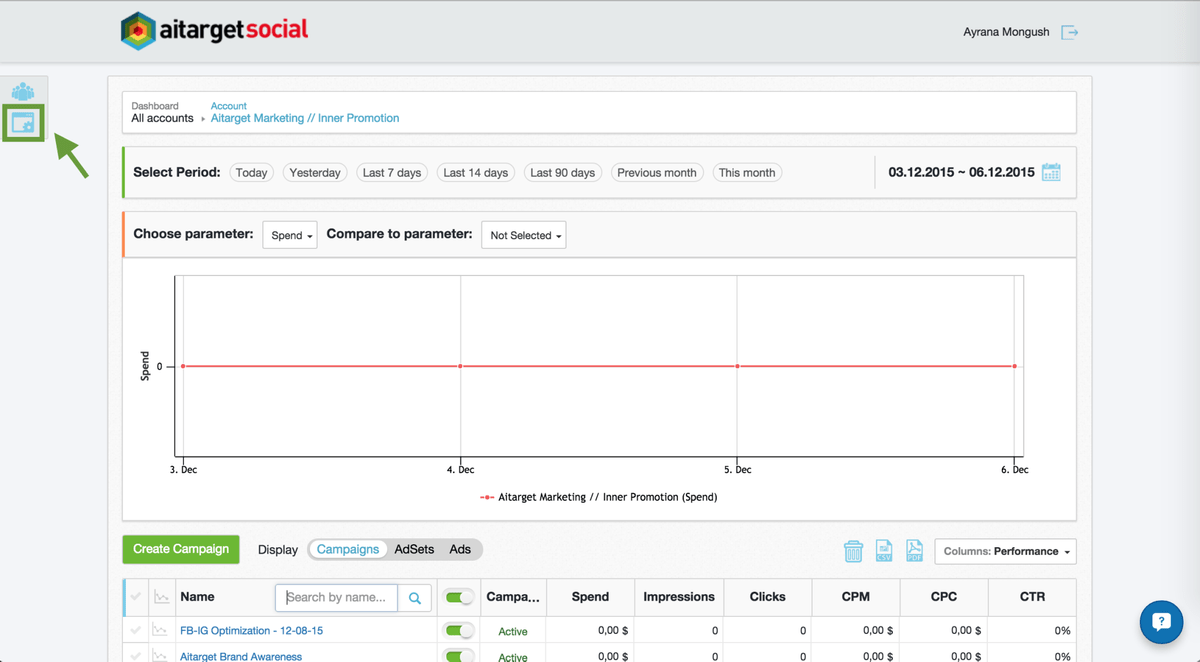Sort by the CPM column header
Screen dimensions: 1200x662
pos(856,597)
